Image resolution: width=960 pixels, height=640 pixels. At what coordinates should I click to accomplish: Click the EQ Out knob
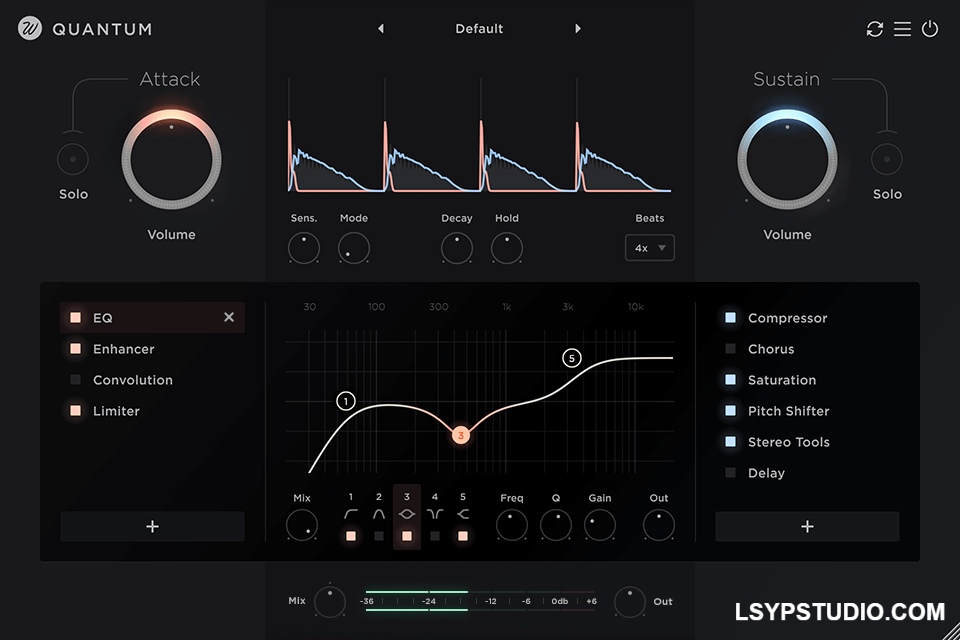tap(659, 525)
